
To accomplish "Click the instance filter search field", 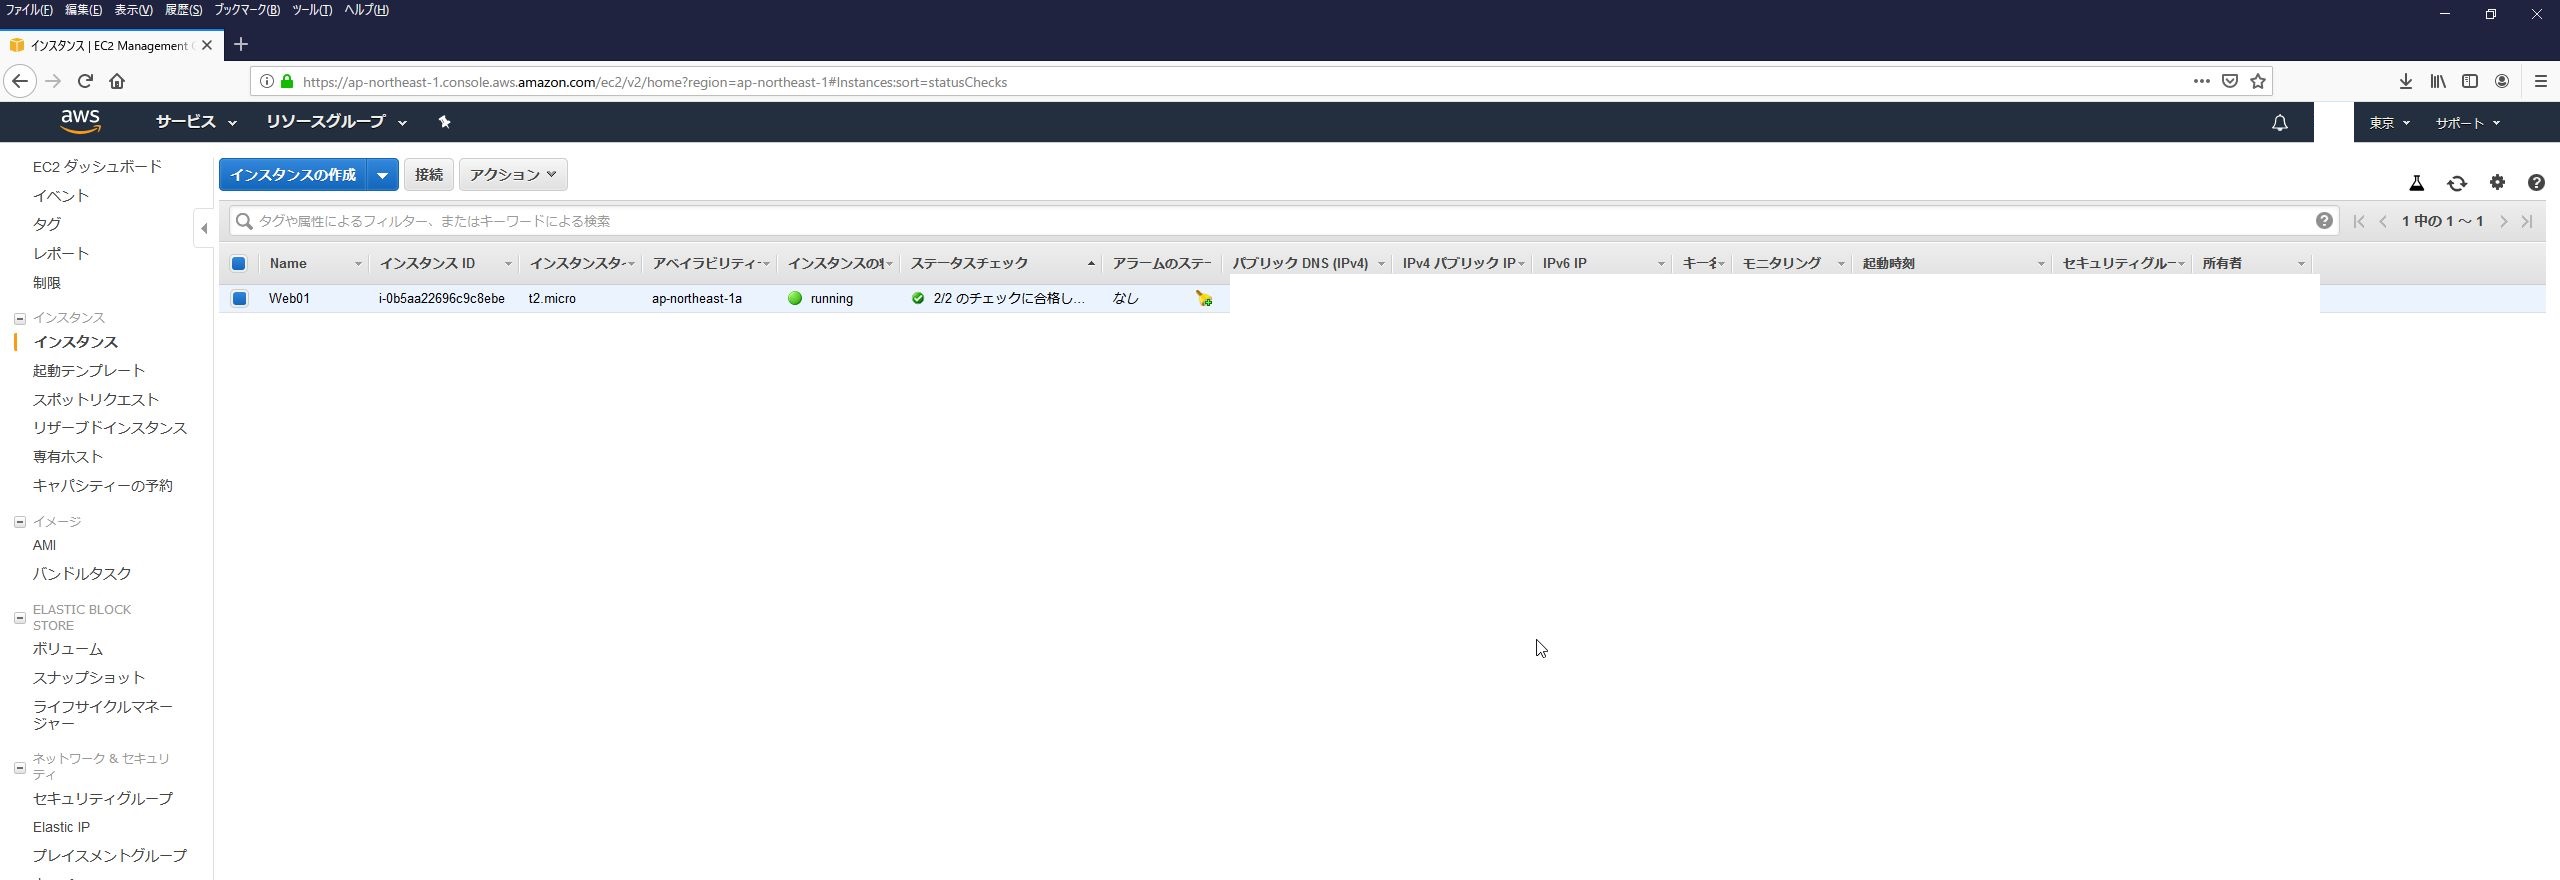I will click(x=1284, y=221).
